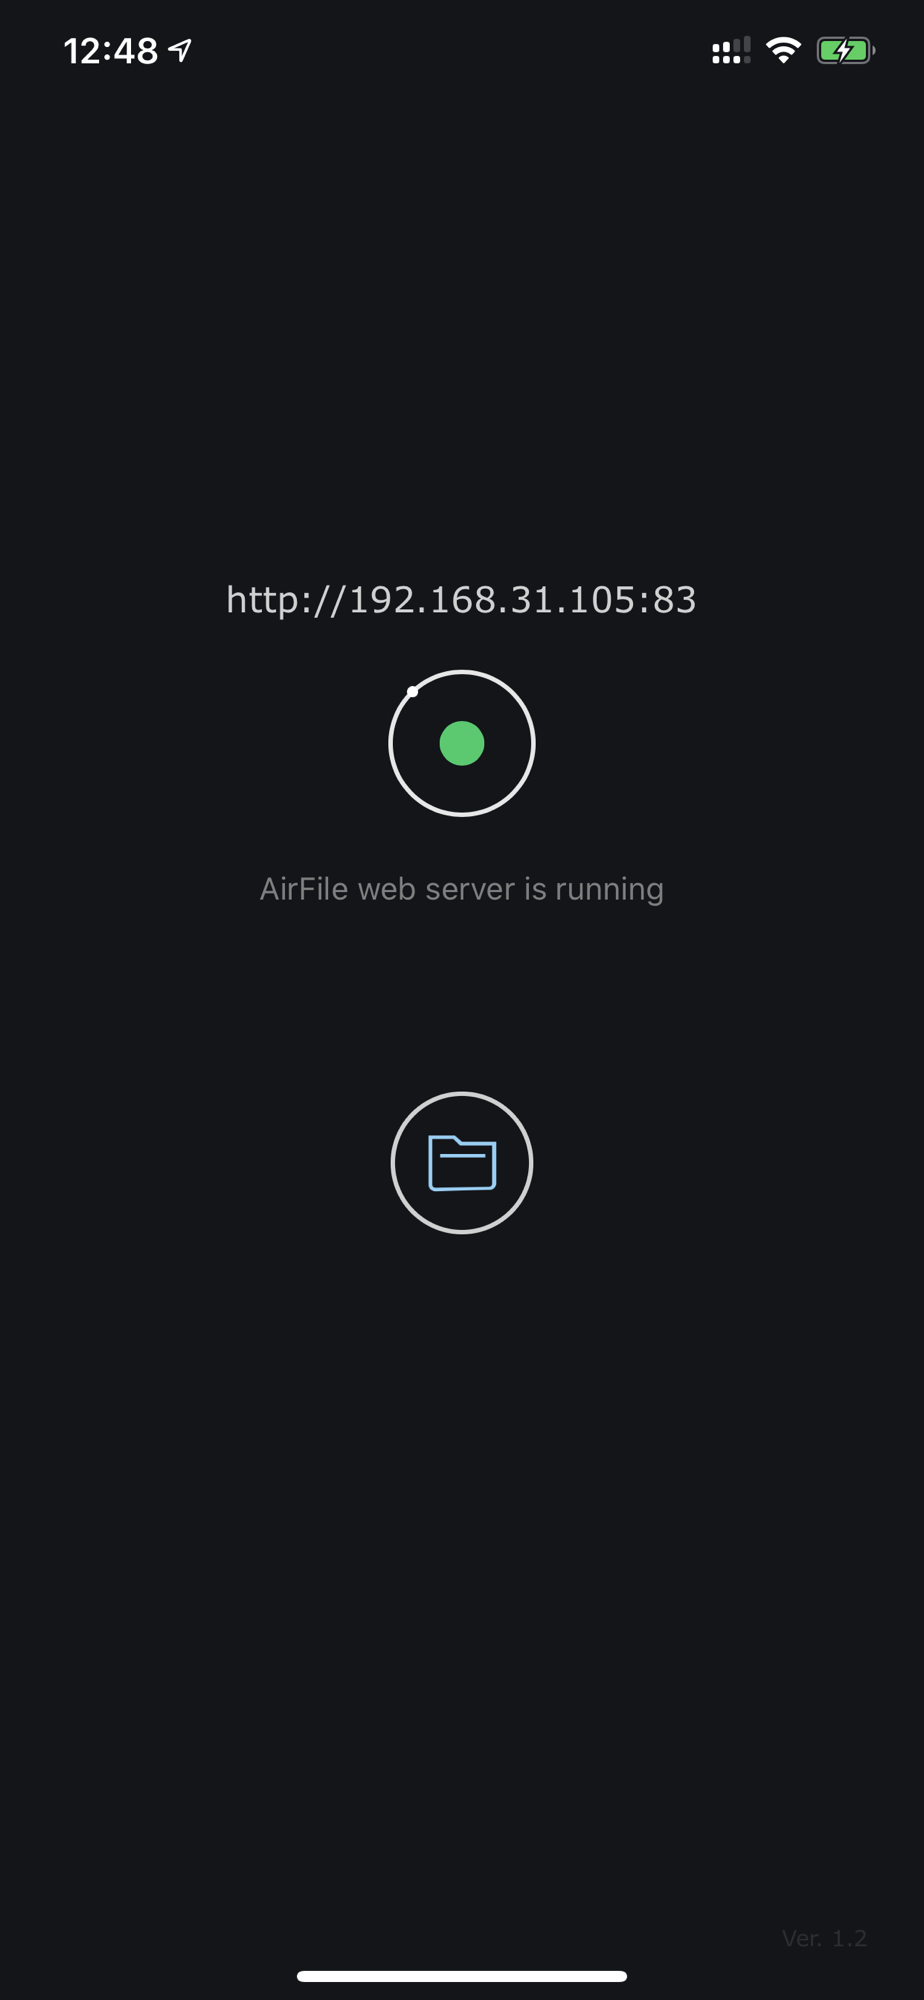Tap the location services arrow icon
The height and width of the screenshot is (2000, 924).
[180, 50]
